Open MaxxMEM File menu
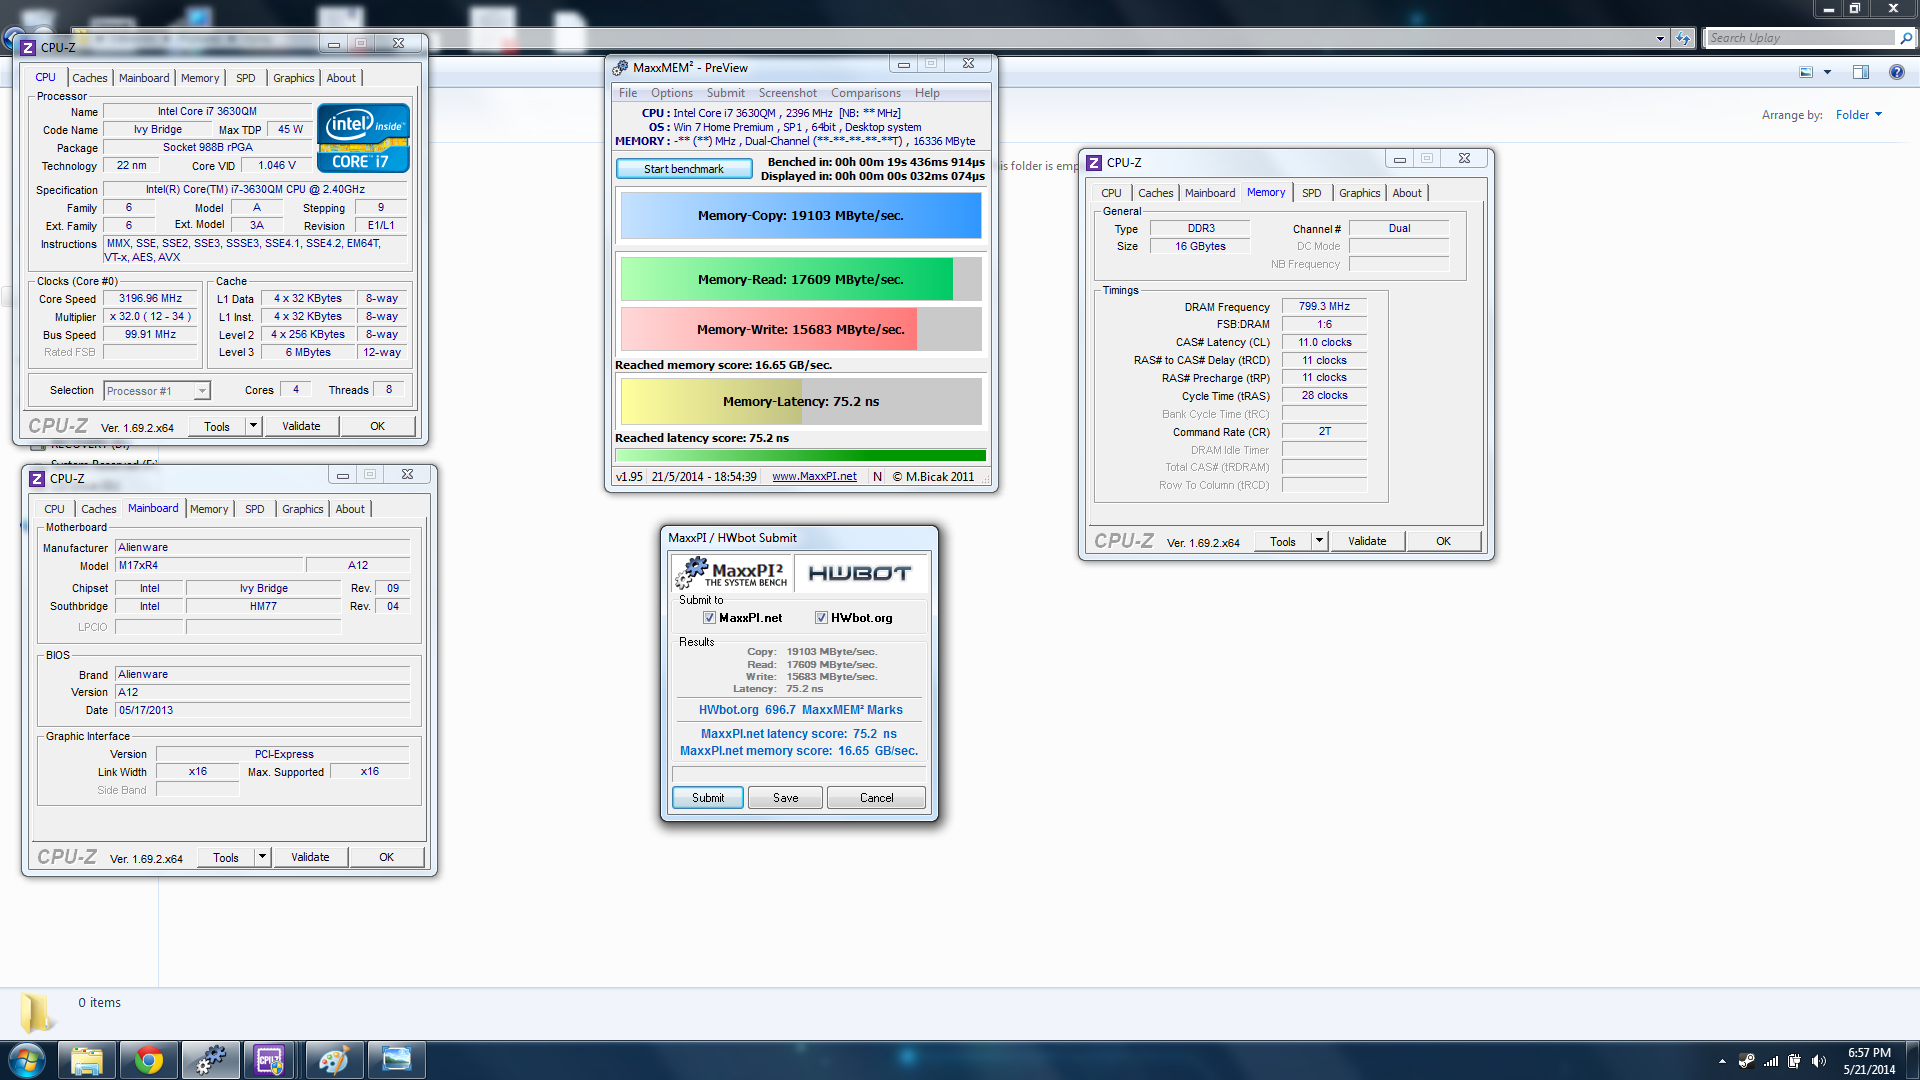This screenshot has width=1920, height=1080. tap(628, 93)
